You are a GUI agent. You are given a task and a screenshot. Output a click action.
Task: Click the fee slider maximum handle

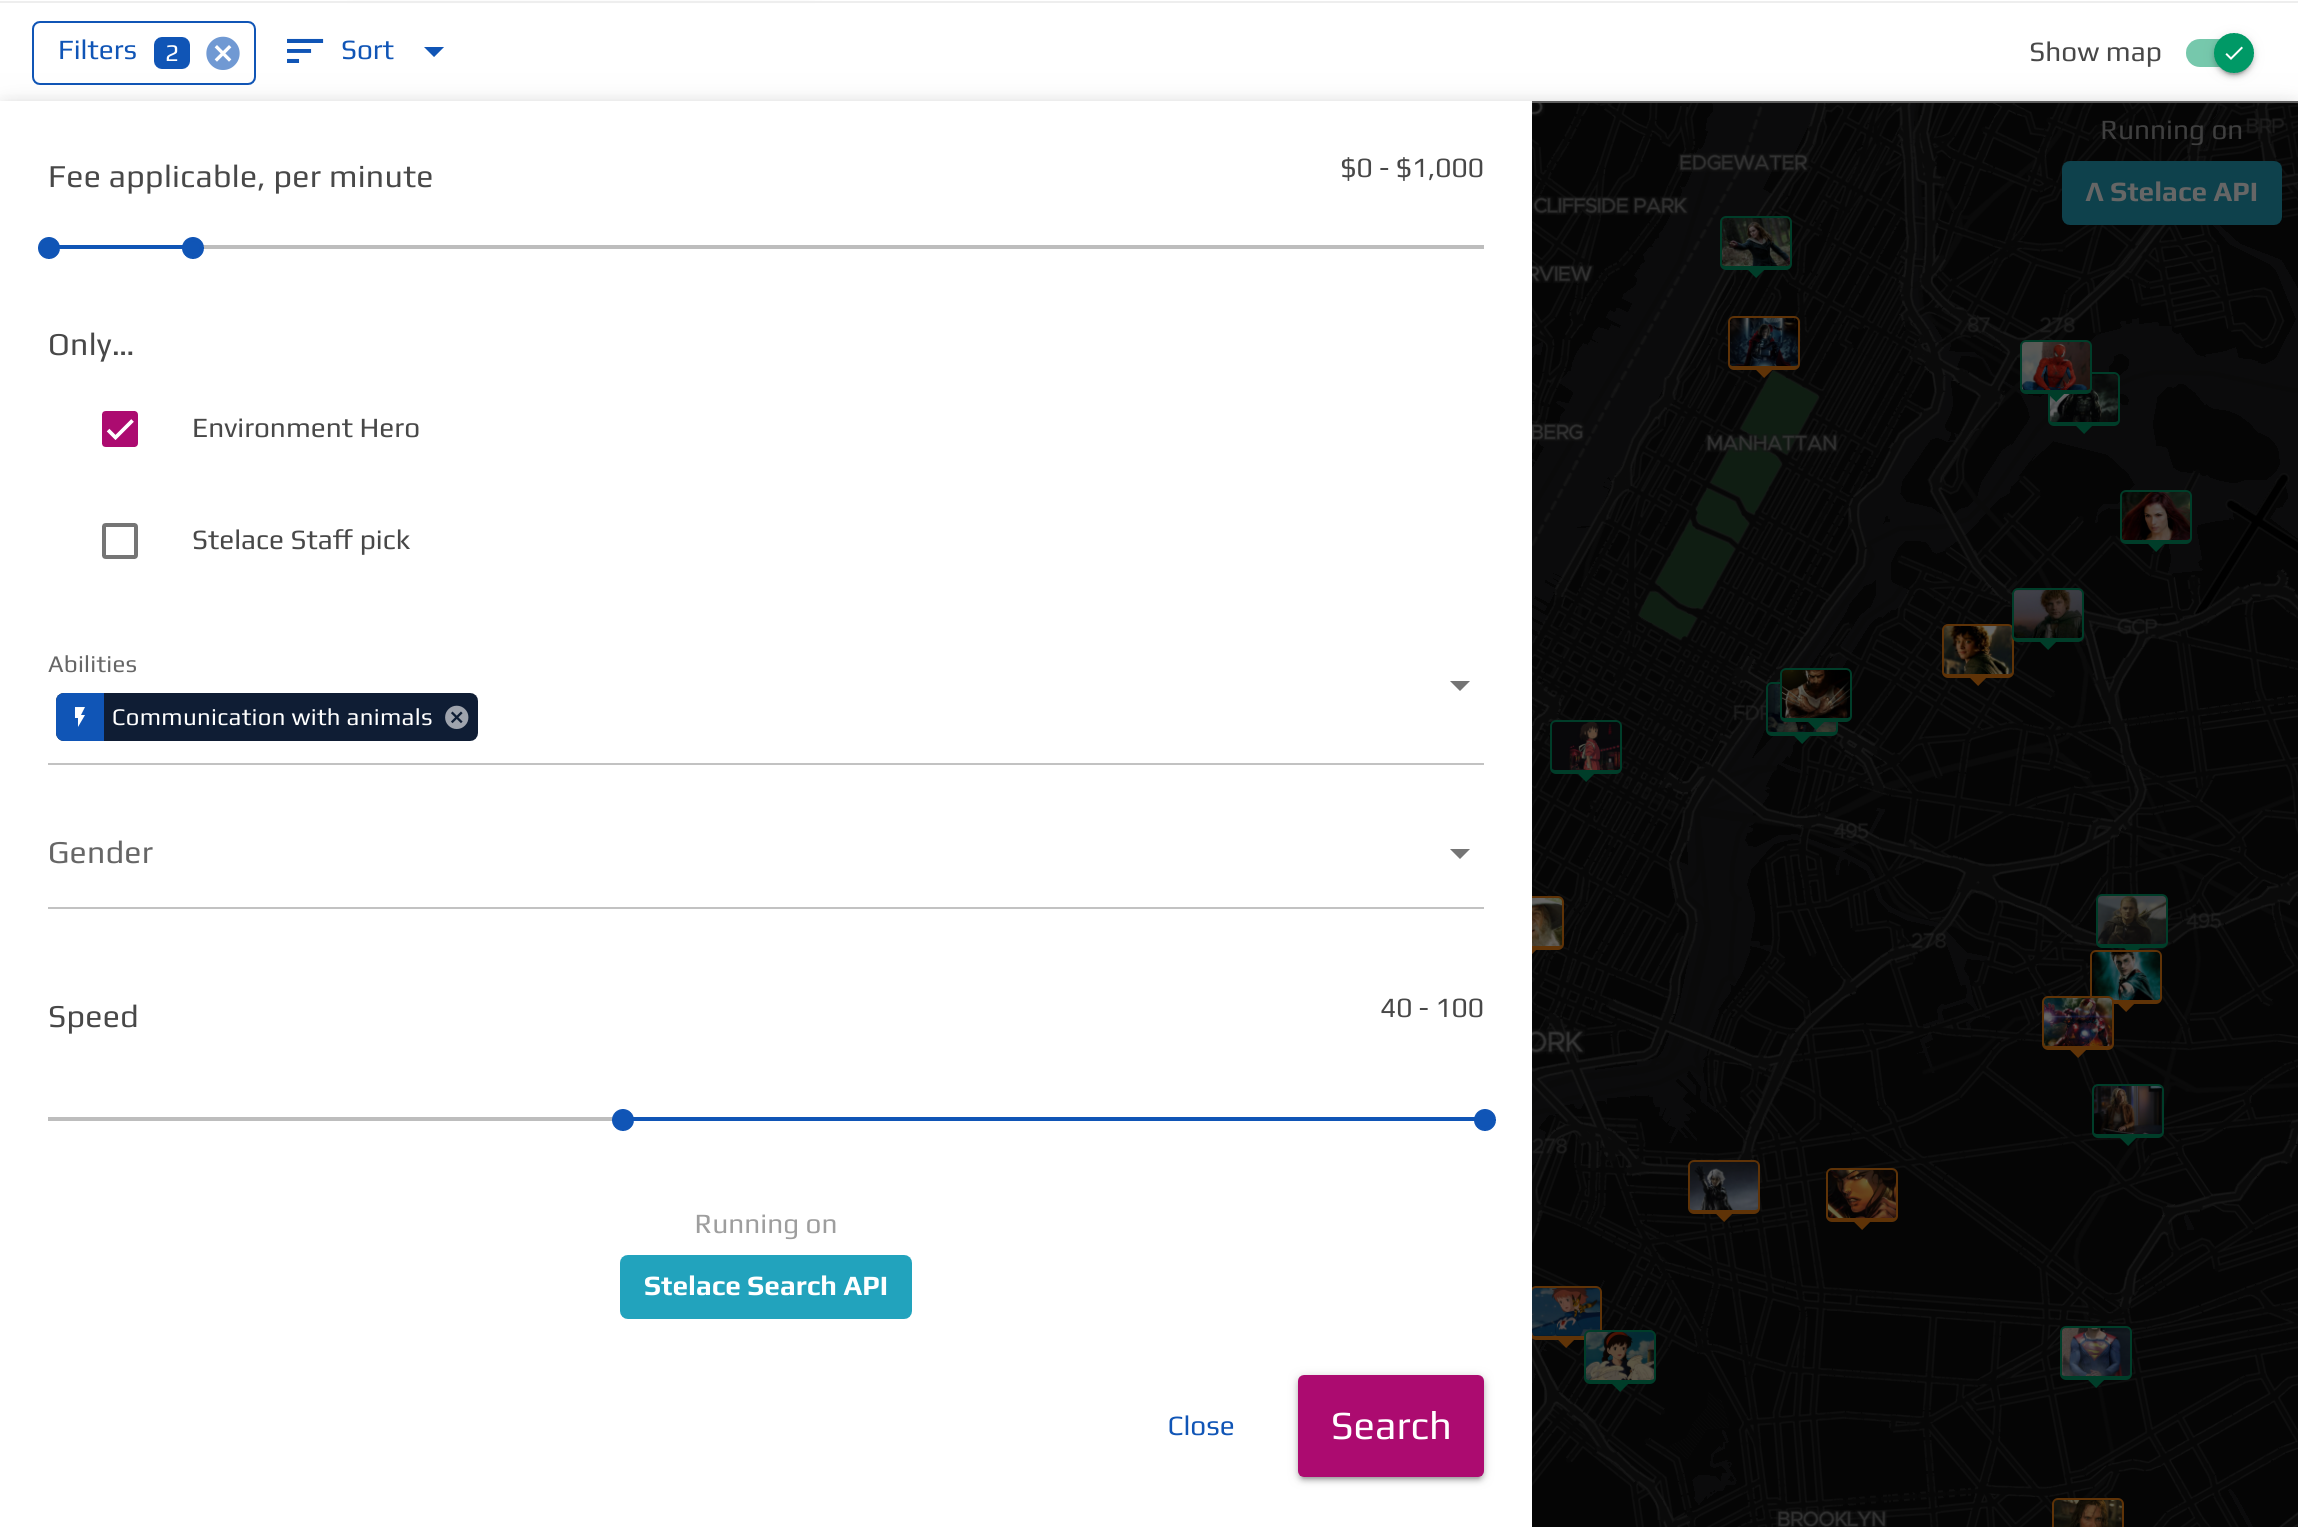point(193,248)
